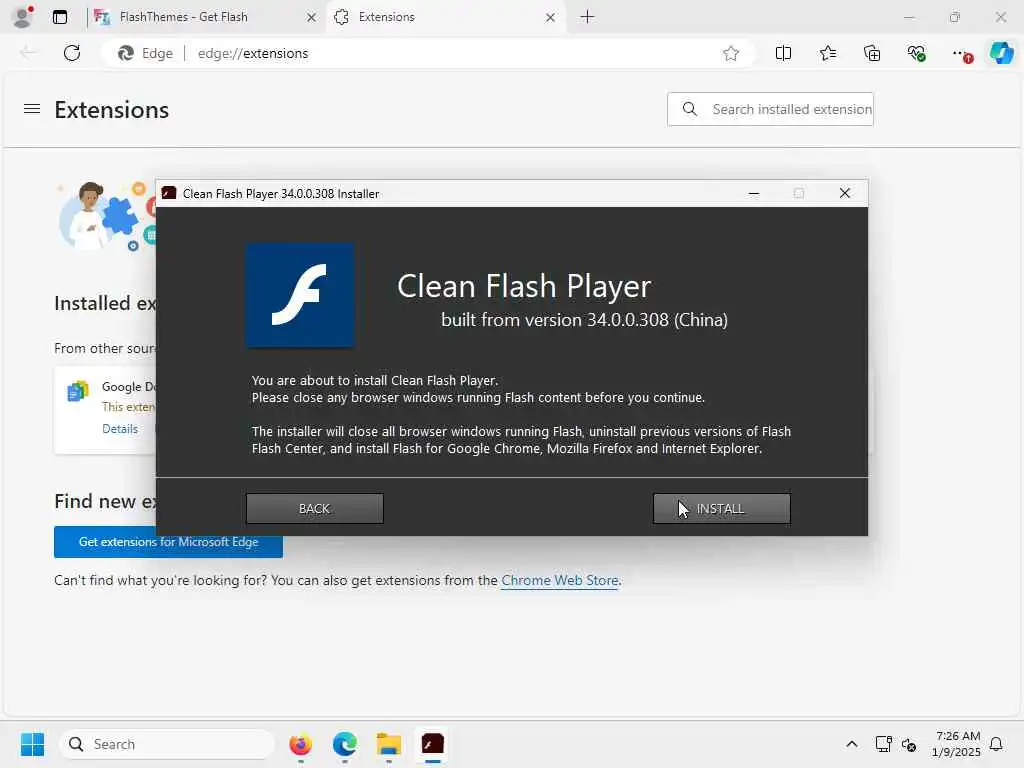1024x768 pixels.
Task: Open the Extensions hamburger menu
Action: click(x=32, y=109)
